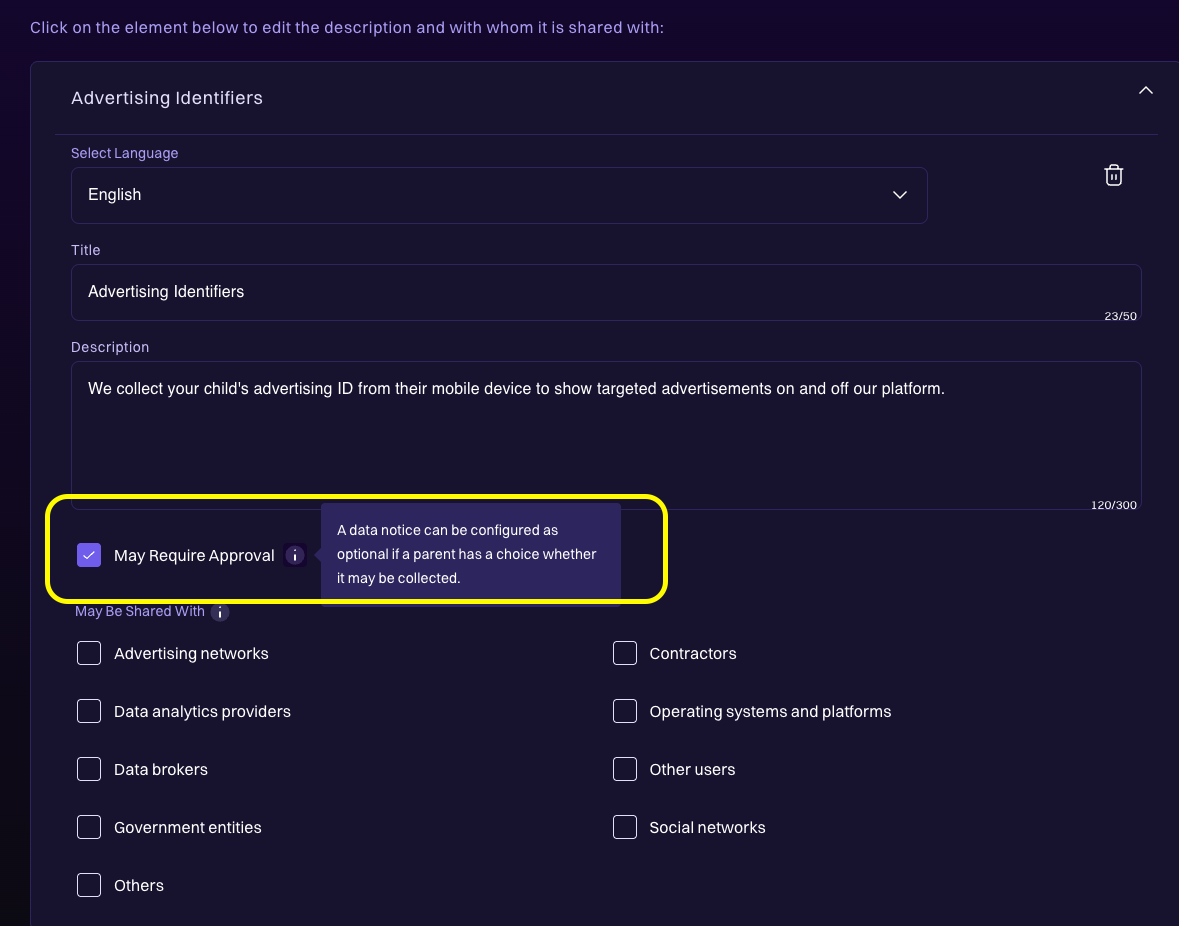Click the trash icon to delete this entry

pos(1113,175)
